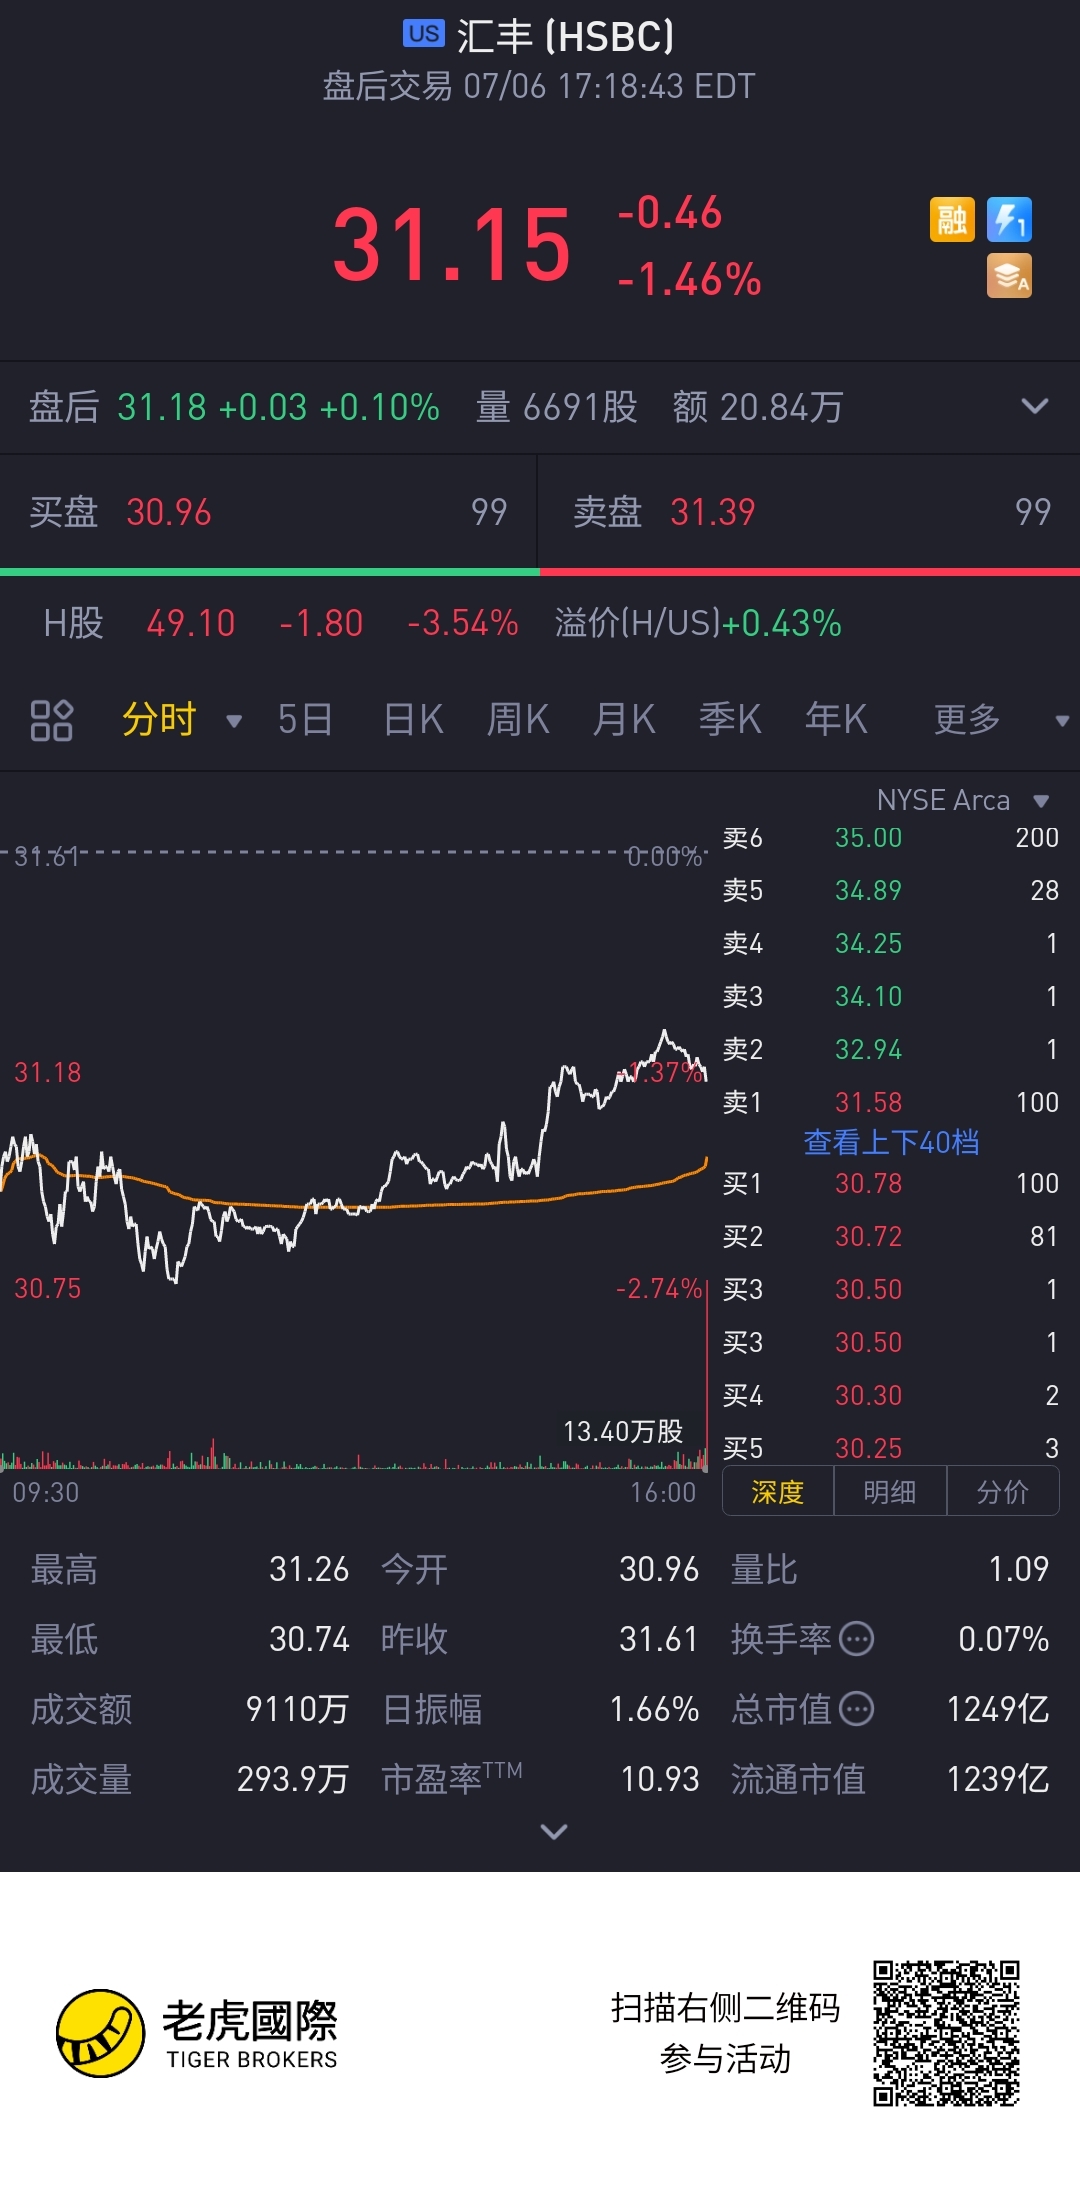Screen dimensions: 1080x2195
Task: Switch to the 月K chart tab
Action: point(624,720)
